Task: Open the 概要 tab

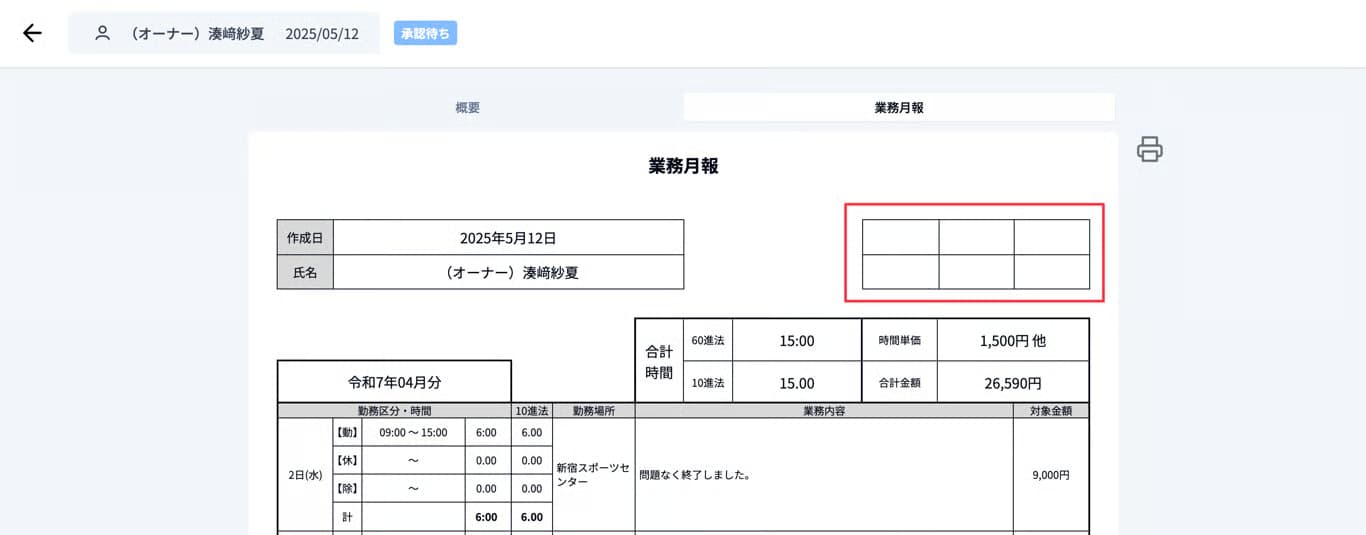Action: (467, 107)
